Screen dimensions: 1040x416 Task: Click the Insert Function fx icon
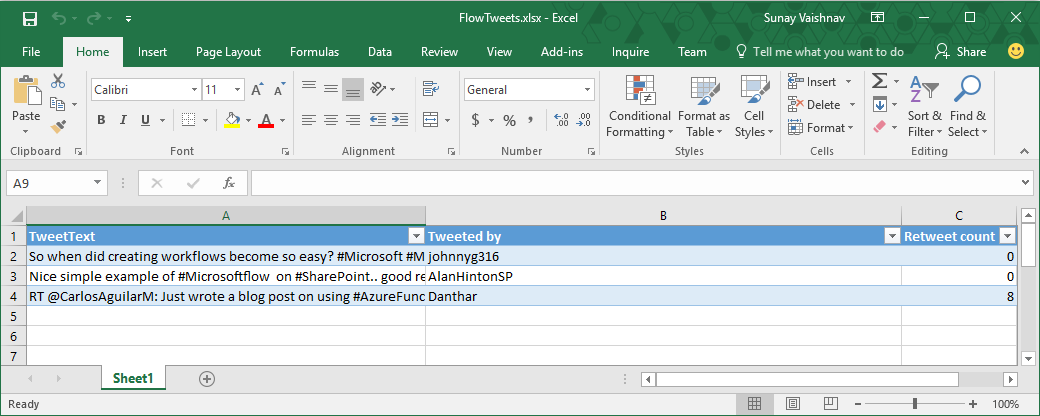[228, 183]
